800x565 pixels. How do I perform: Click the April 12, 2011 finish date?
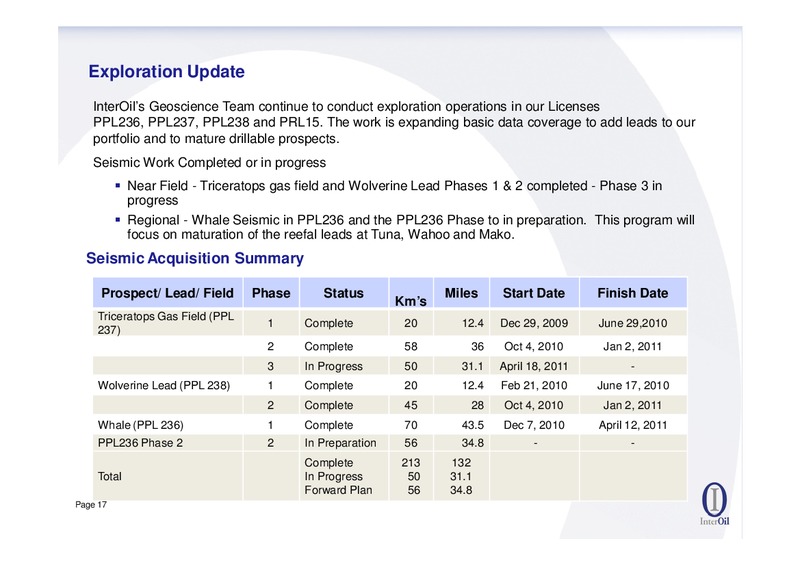(633, 425)
